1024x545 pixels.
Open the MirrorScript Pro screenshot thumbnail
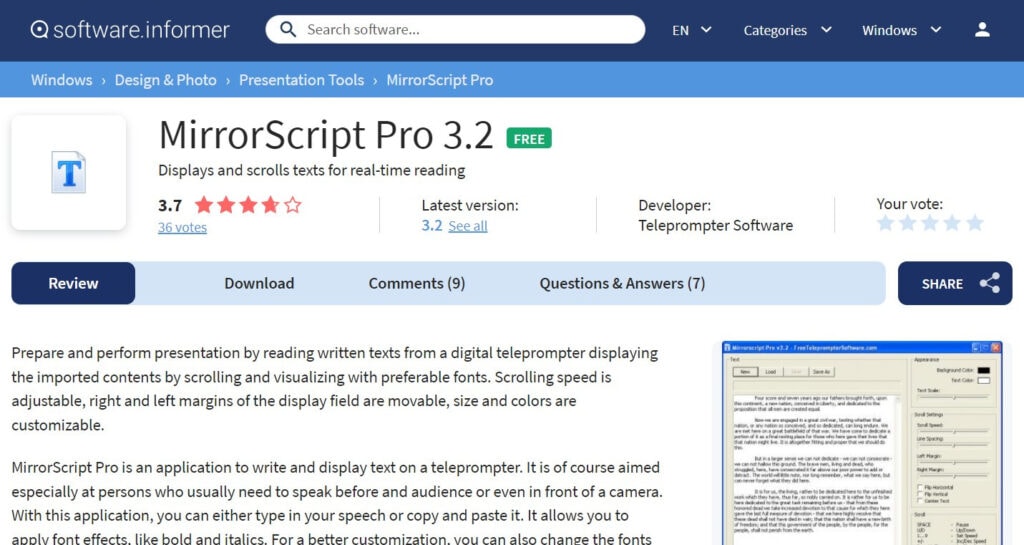click(863, 443)
